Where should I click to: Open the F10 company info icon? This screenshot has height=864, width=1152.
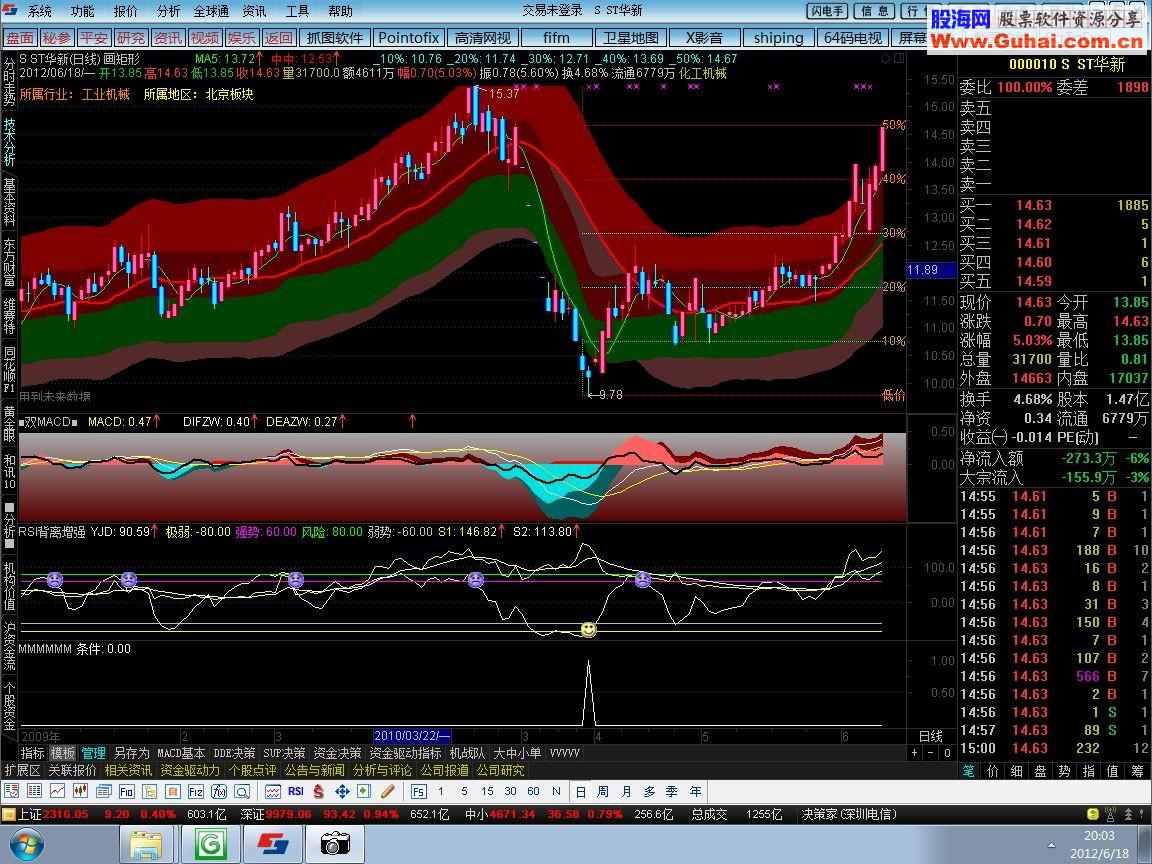126,791
